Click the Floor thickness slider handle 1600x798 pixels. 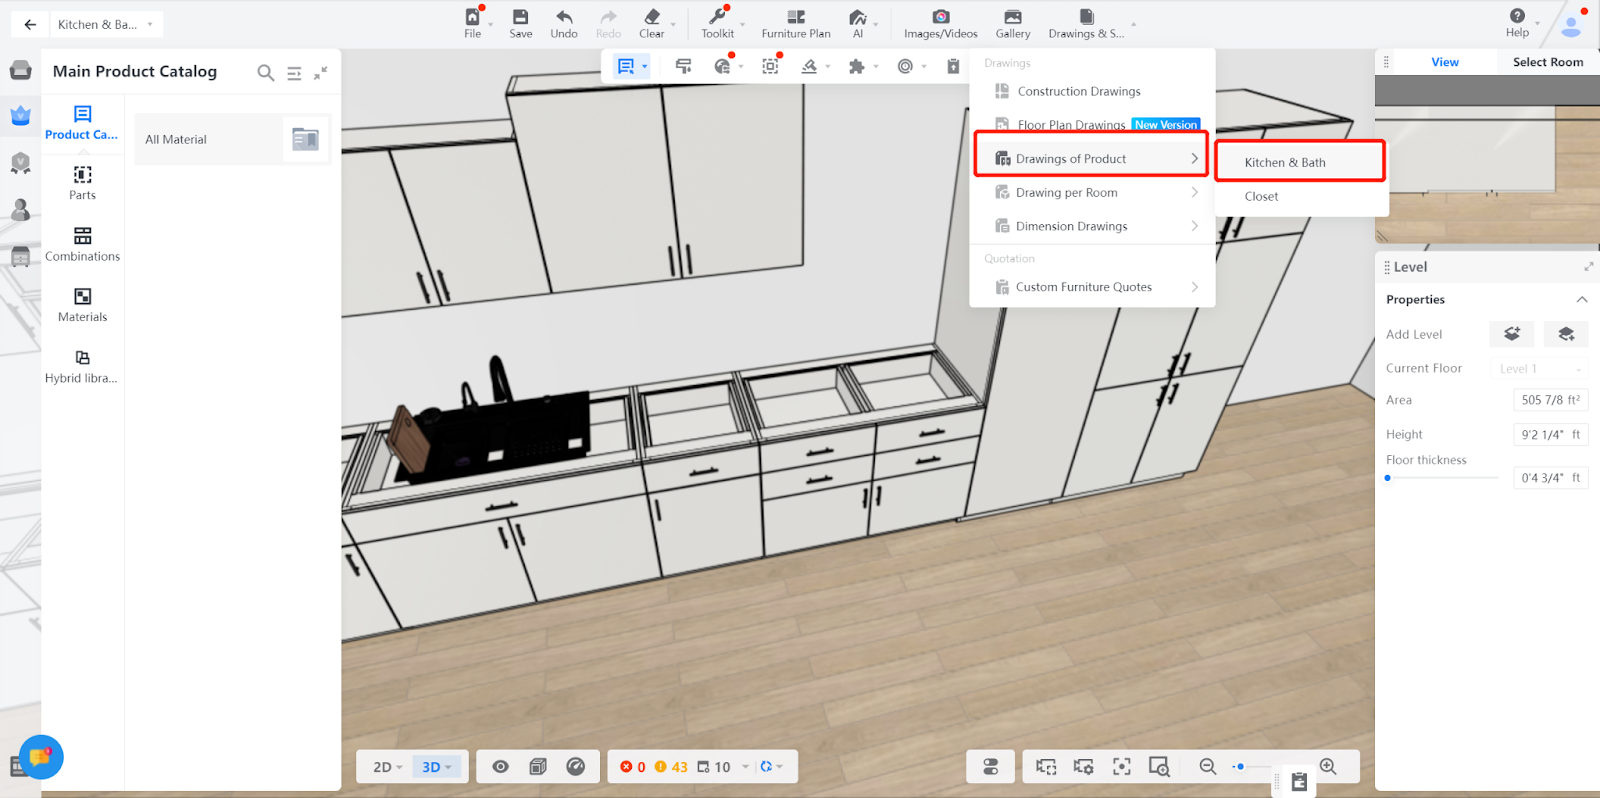point(1388,478)
